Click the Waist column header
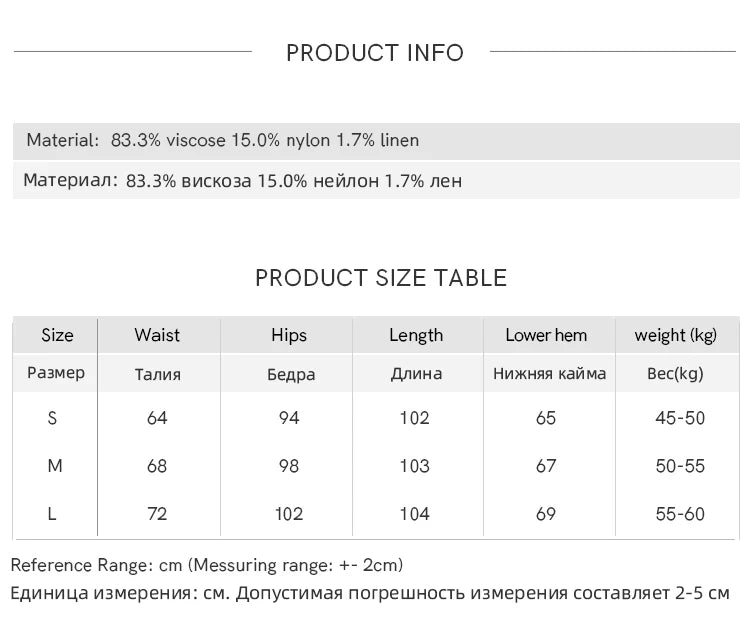750x630 pixels. coord(157,335)
